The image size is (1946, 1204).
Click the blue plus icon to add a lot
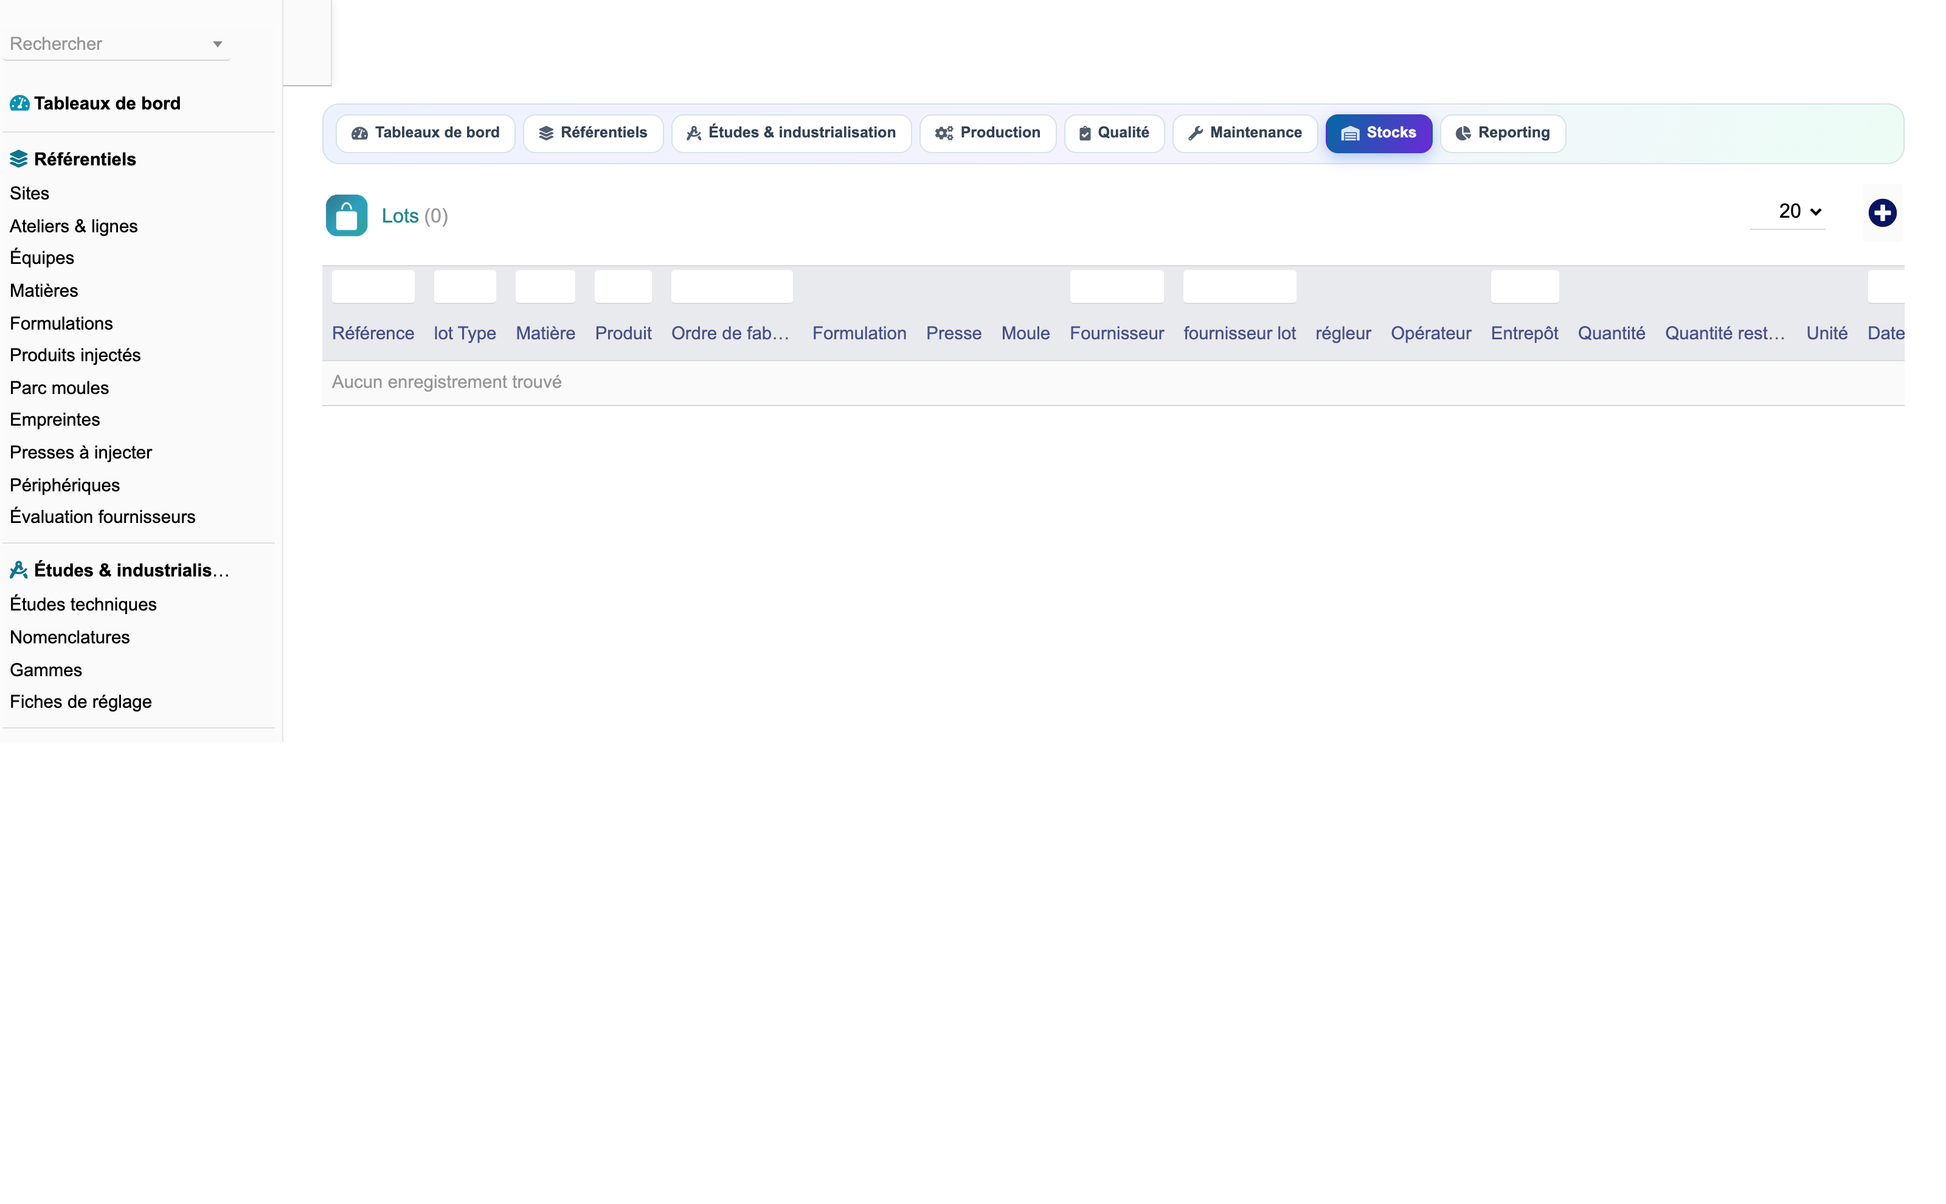point(1882,213)
